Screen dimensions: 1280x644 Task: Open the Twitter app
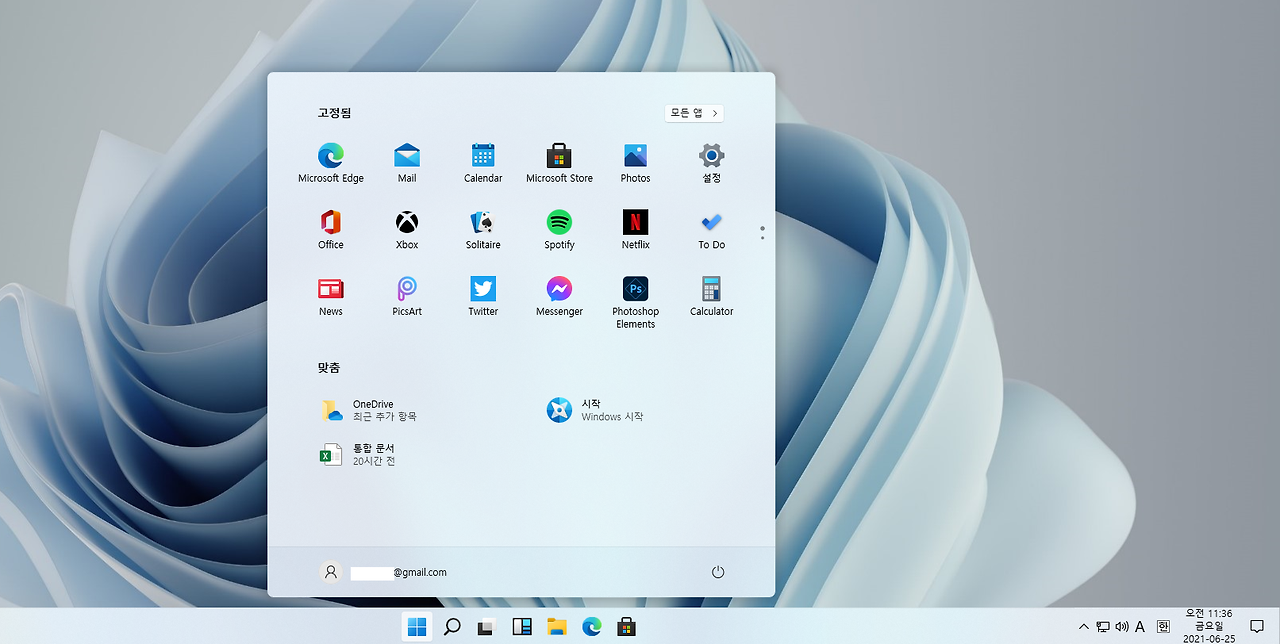(483, 297)
